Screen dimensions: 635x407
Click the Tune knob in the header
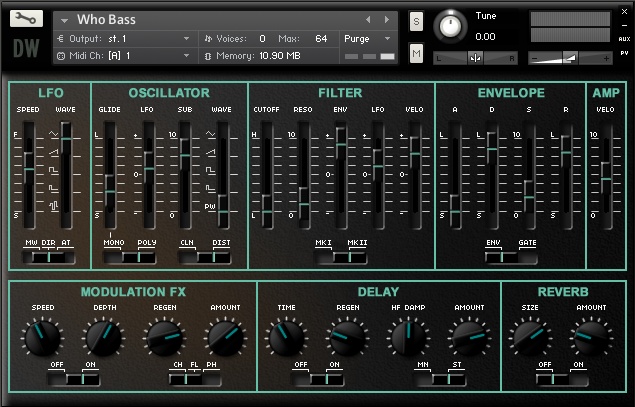pos(453,27)
